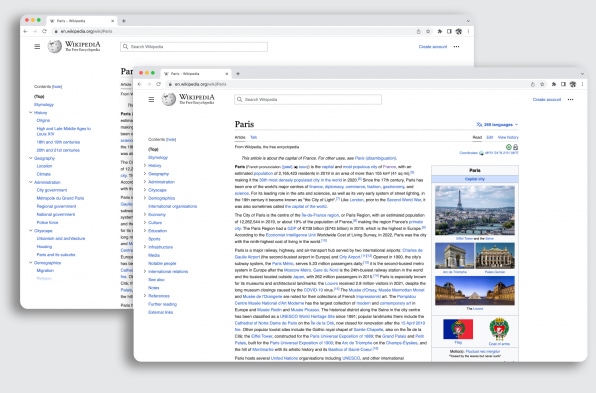The height and width of the screenshot is (393, 596).
Task: Open the External links entry in contents
Action: coord(160,312)
